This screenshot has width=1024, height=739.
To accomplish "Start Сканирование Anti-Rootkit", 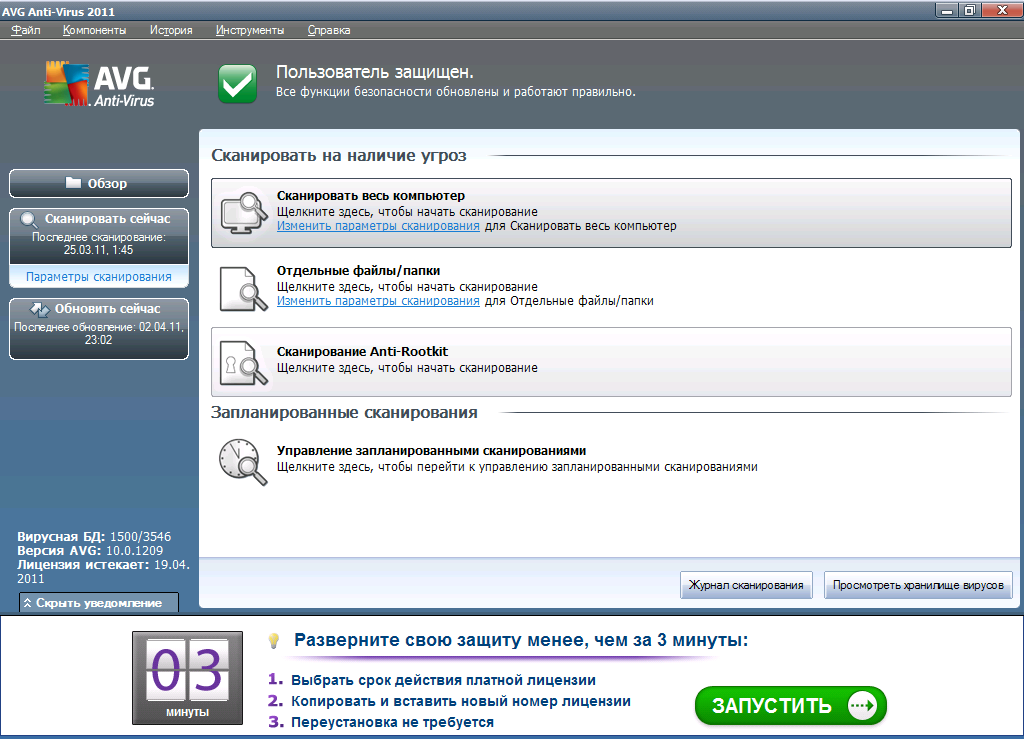I will click(x=611, y=362).
